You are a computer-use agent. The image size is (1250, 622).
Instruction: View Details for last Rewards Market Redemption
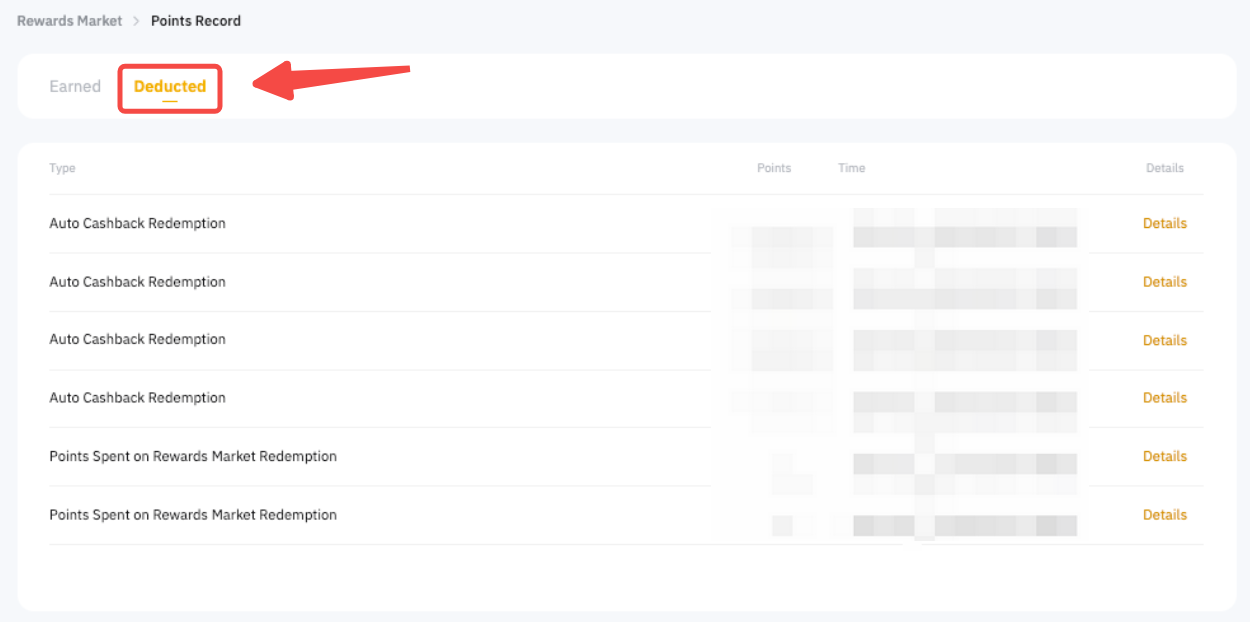coord(1164,515)
